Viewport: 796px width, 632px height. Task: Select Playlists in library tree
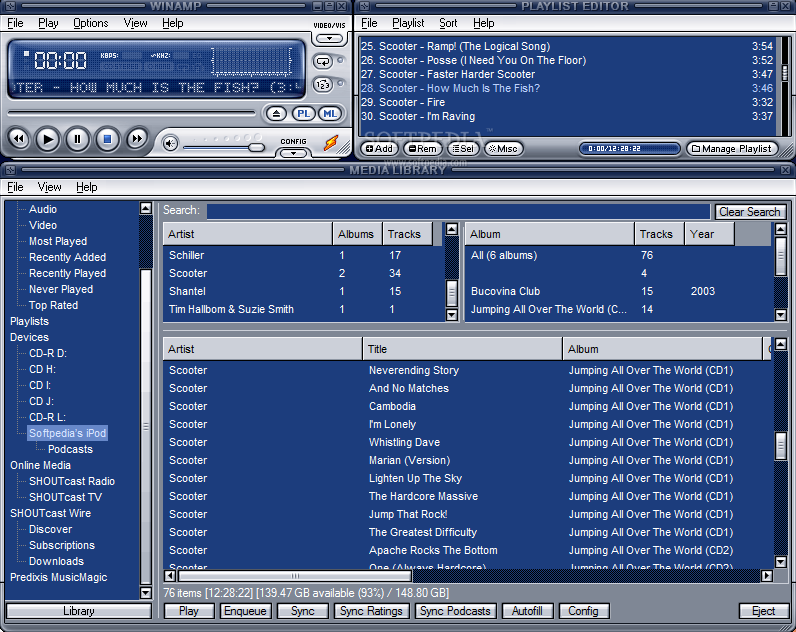click(29, 321)
